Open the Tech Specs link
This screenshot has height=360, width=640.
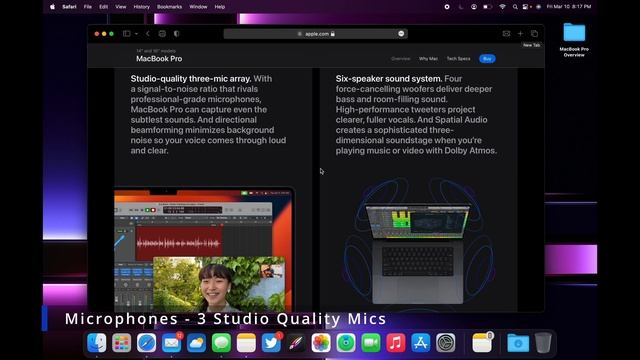(458, 59)
